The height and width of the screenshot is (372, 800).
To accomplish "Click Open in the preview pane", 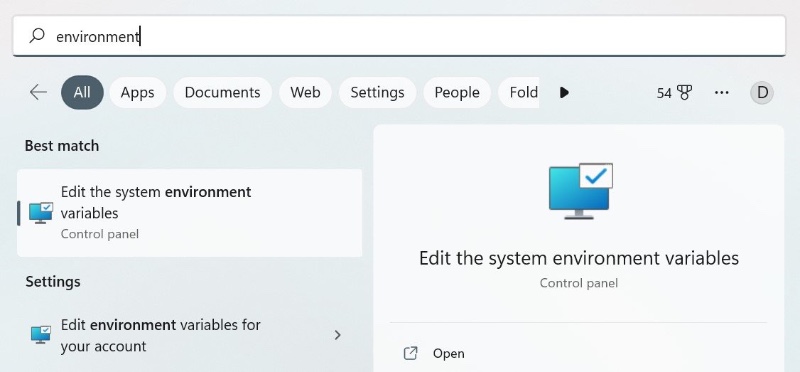I will coord(448,354).
